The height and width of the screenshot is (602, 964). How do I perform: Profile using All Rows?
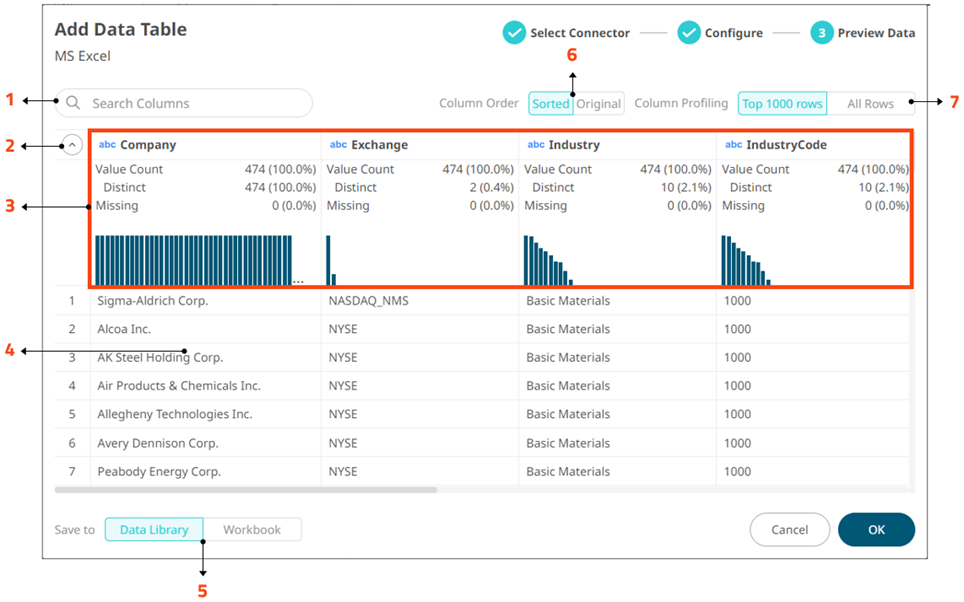pos(870,103)
